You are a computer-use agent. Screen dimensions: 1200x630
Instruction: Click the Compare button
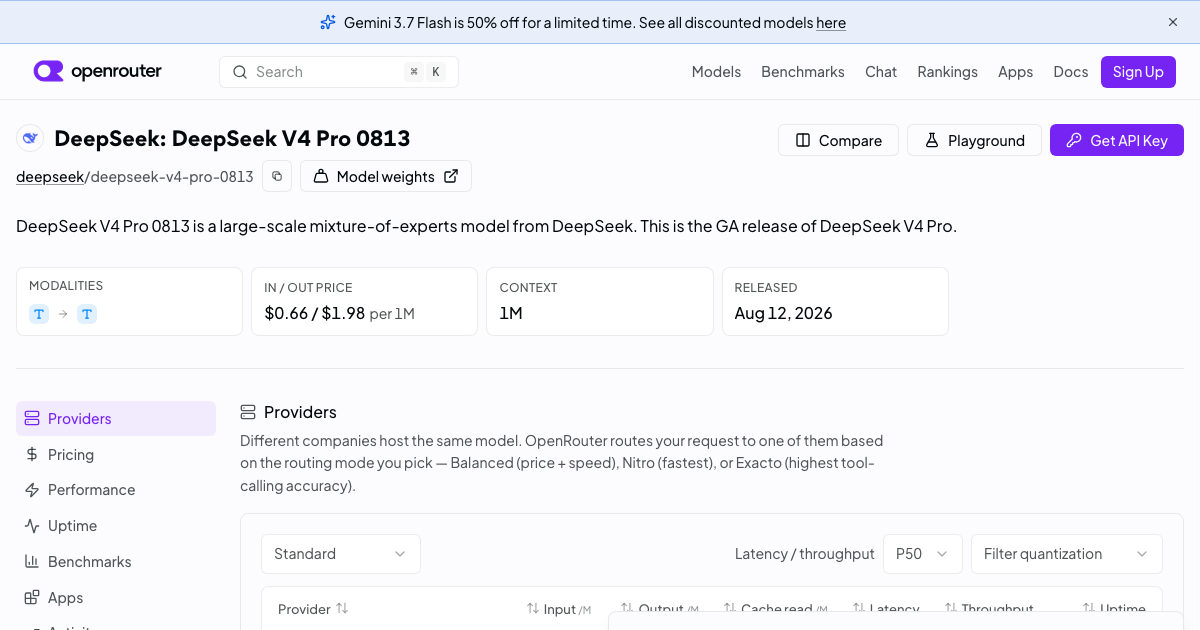click(838, 140)
